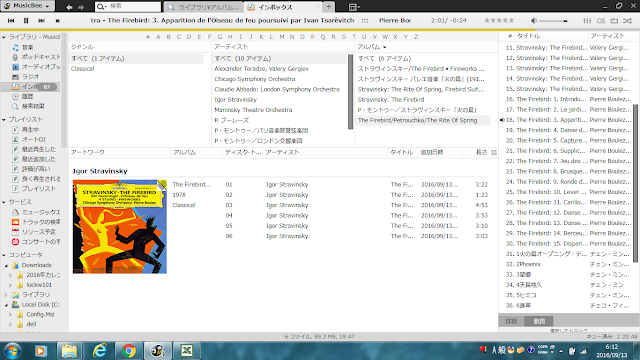Open the トラックの検索 service

(36, 222)
